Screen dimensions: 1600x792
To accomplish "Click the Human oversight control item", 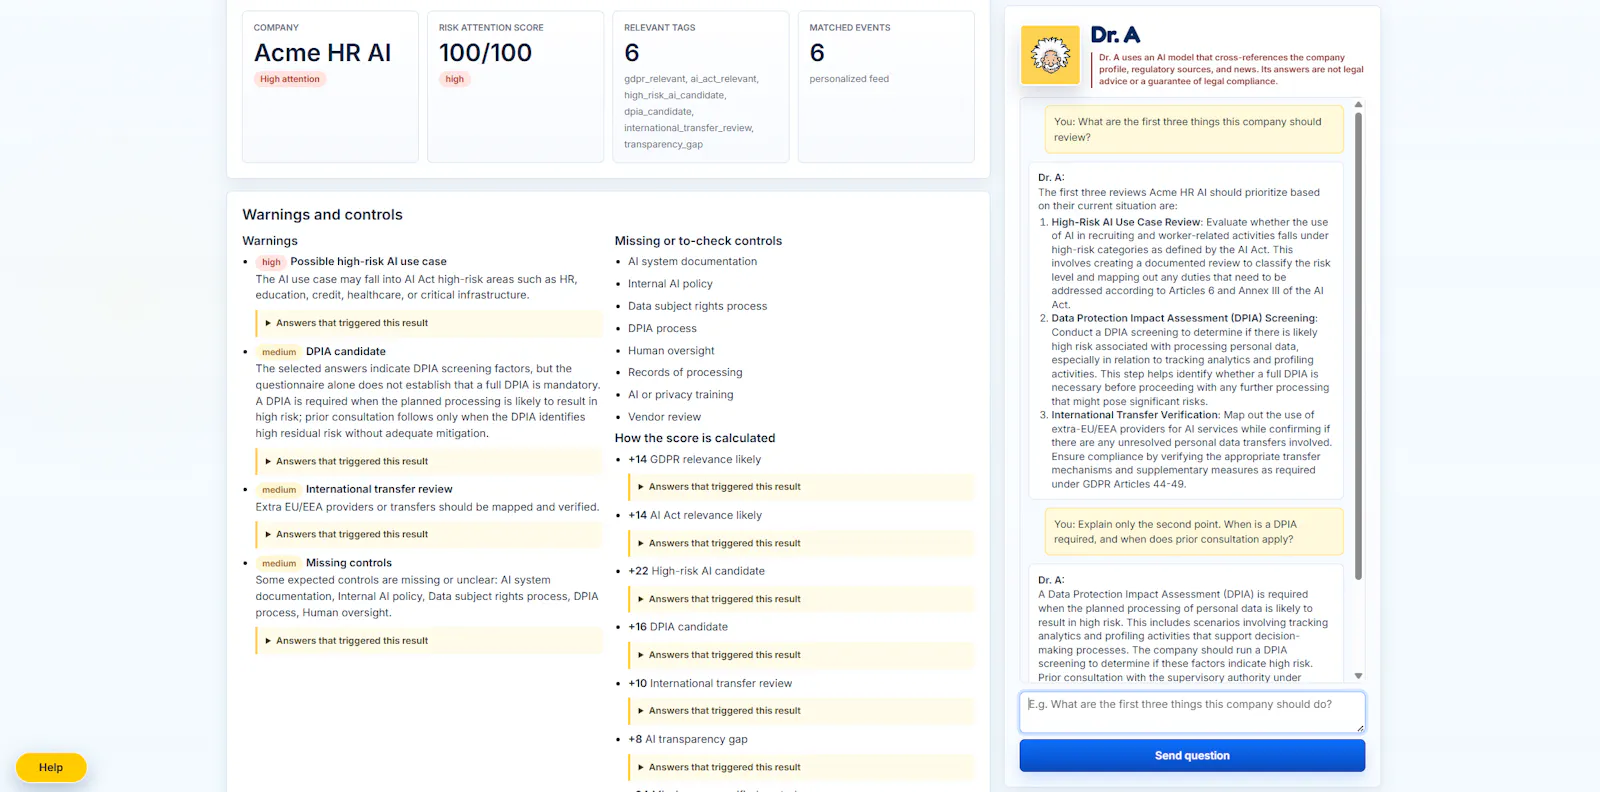I will pos(671,351).
